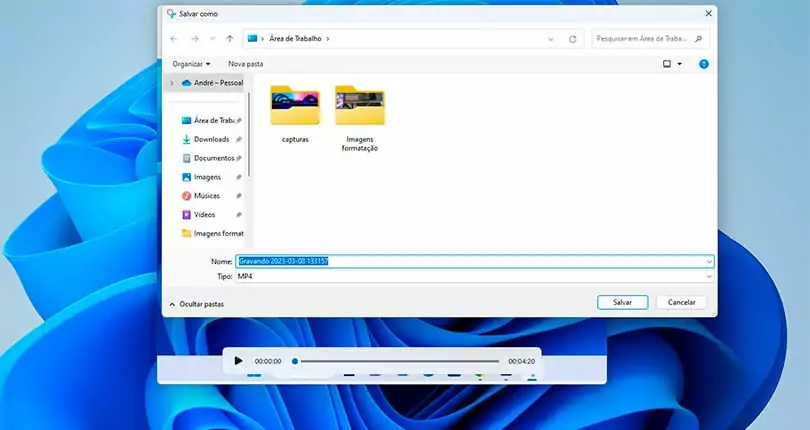The image size is (810, 430).
Task: Create a Nova pasta
Action: (x=246, y=64)
